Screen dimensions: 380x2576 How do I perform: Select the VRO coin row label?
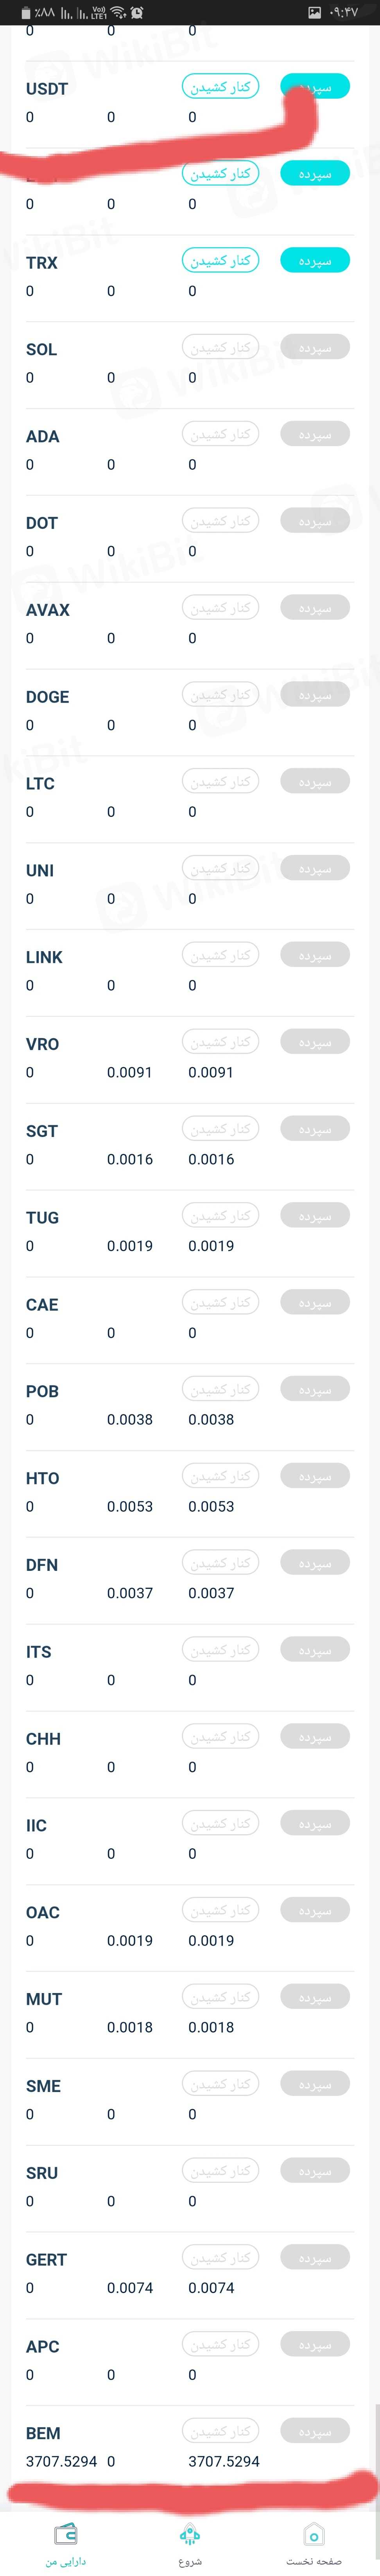point(42,1044)
